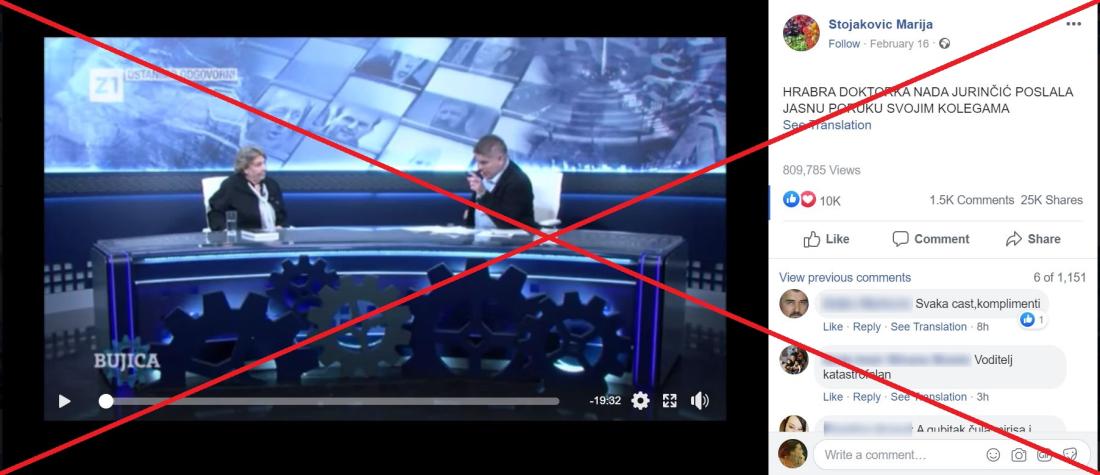This screenshot has height=475, width=1100.
Task: Click the Love heart reaction icon
Action: click(808, 199)
